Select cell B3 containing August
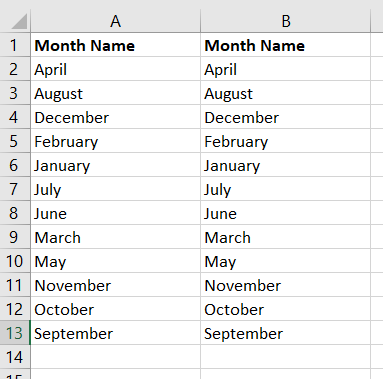The image size is (383, 379). coord(286,93)
